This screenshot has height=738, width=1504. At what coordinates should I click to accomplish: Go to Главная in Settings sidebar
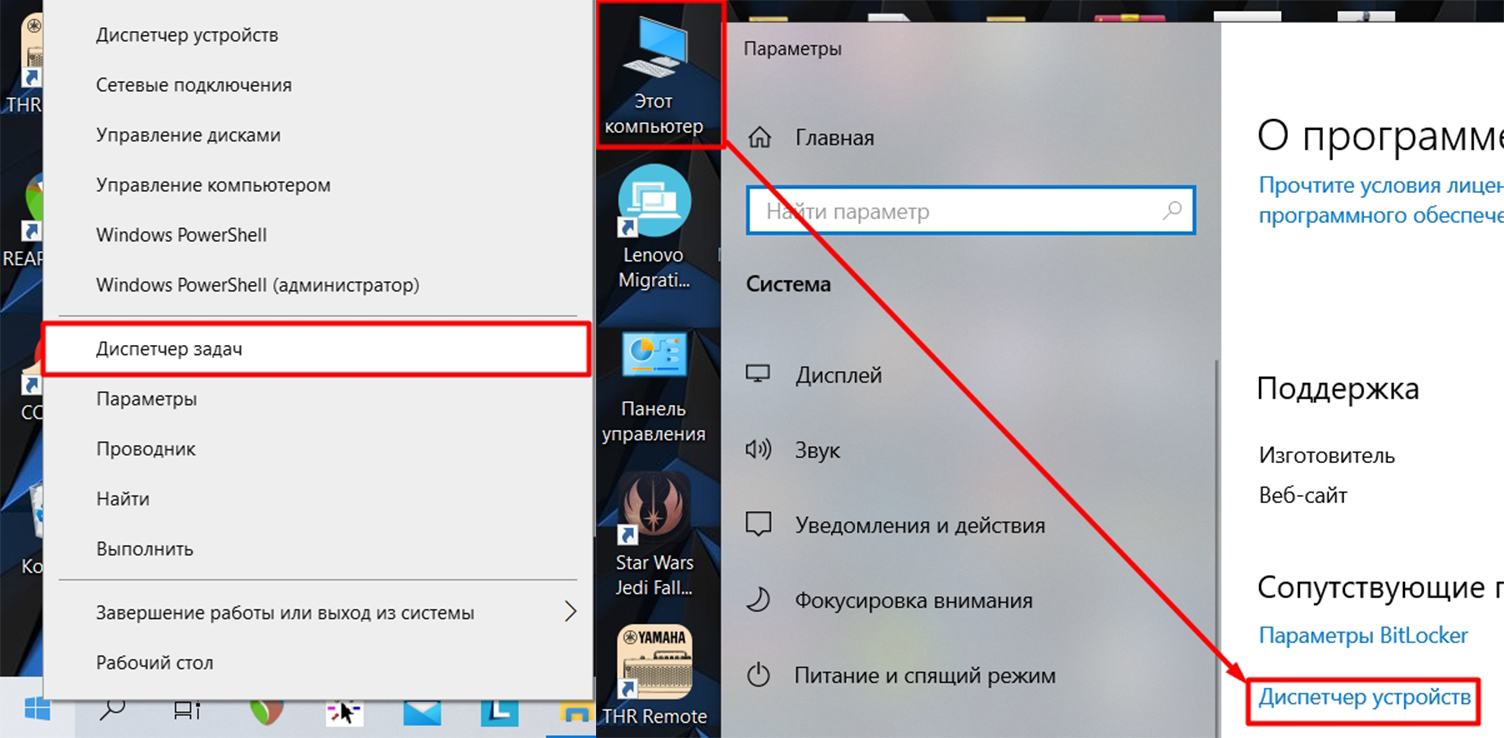(834, 138)
